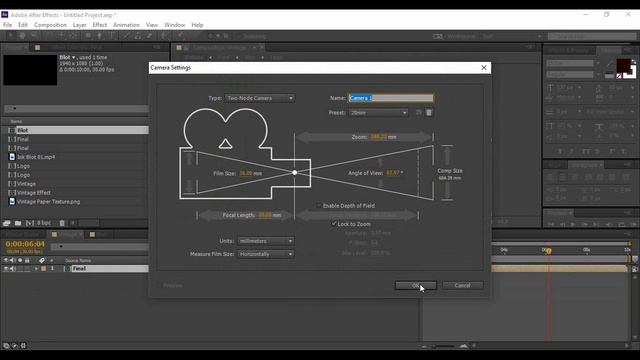This screenshot has height=360, width=640.
Task: Create a new folder in Project panel
Action: 18,223
